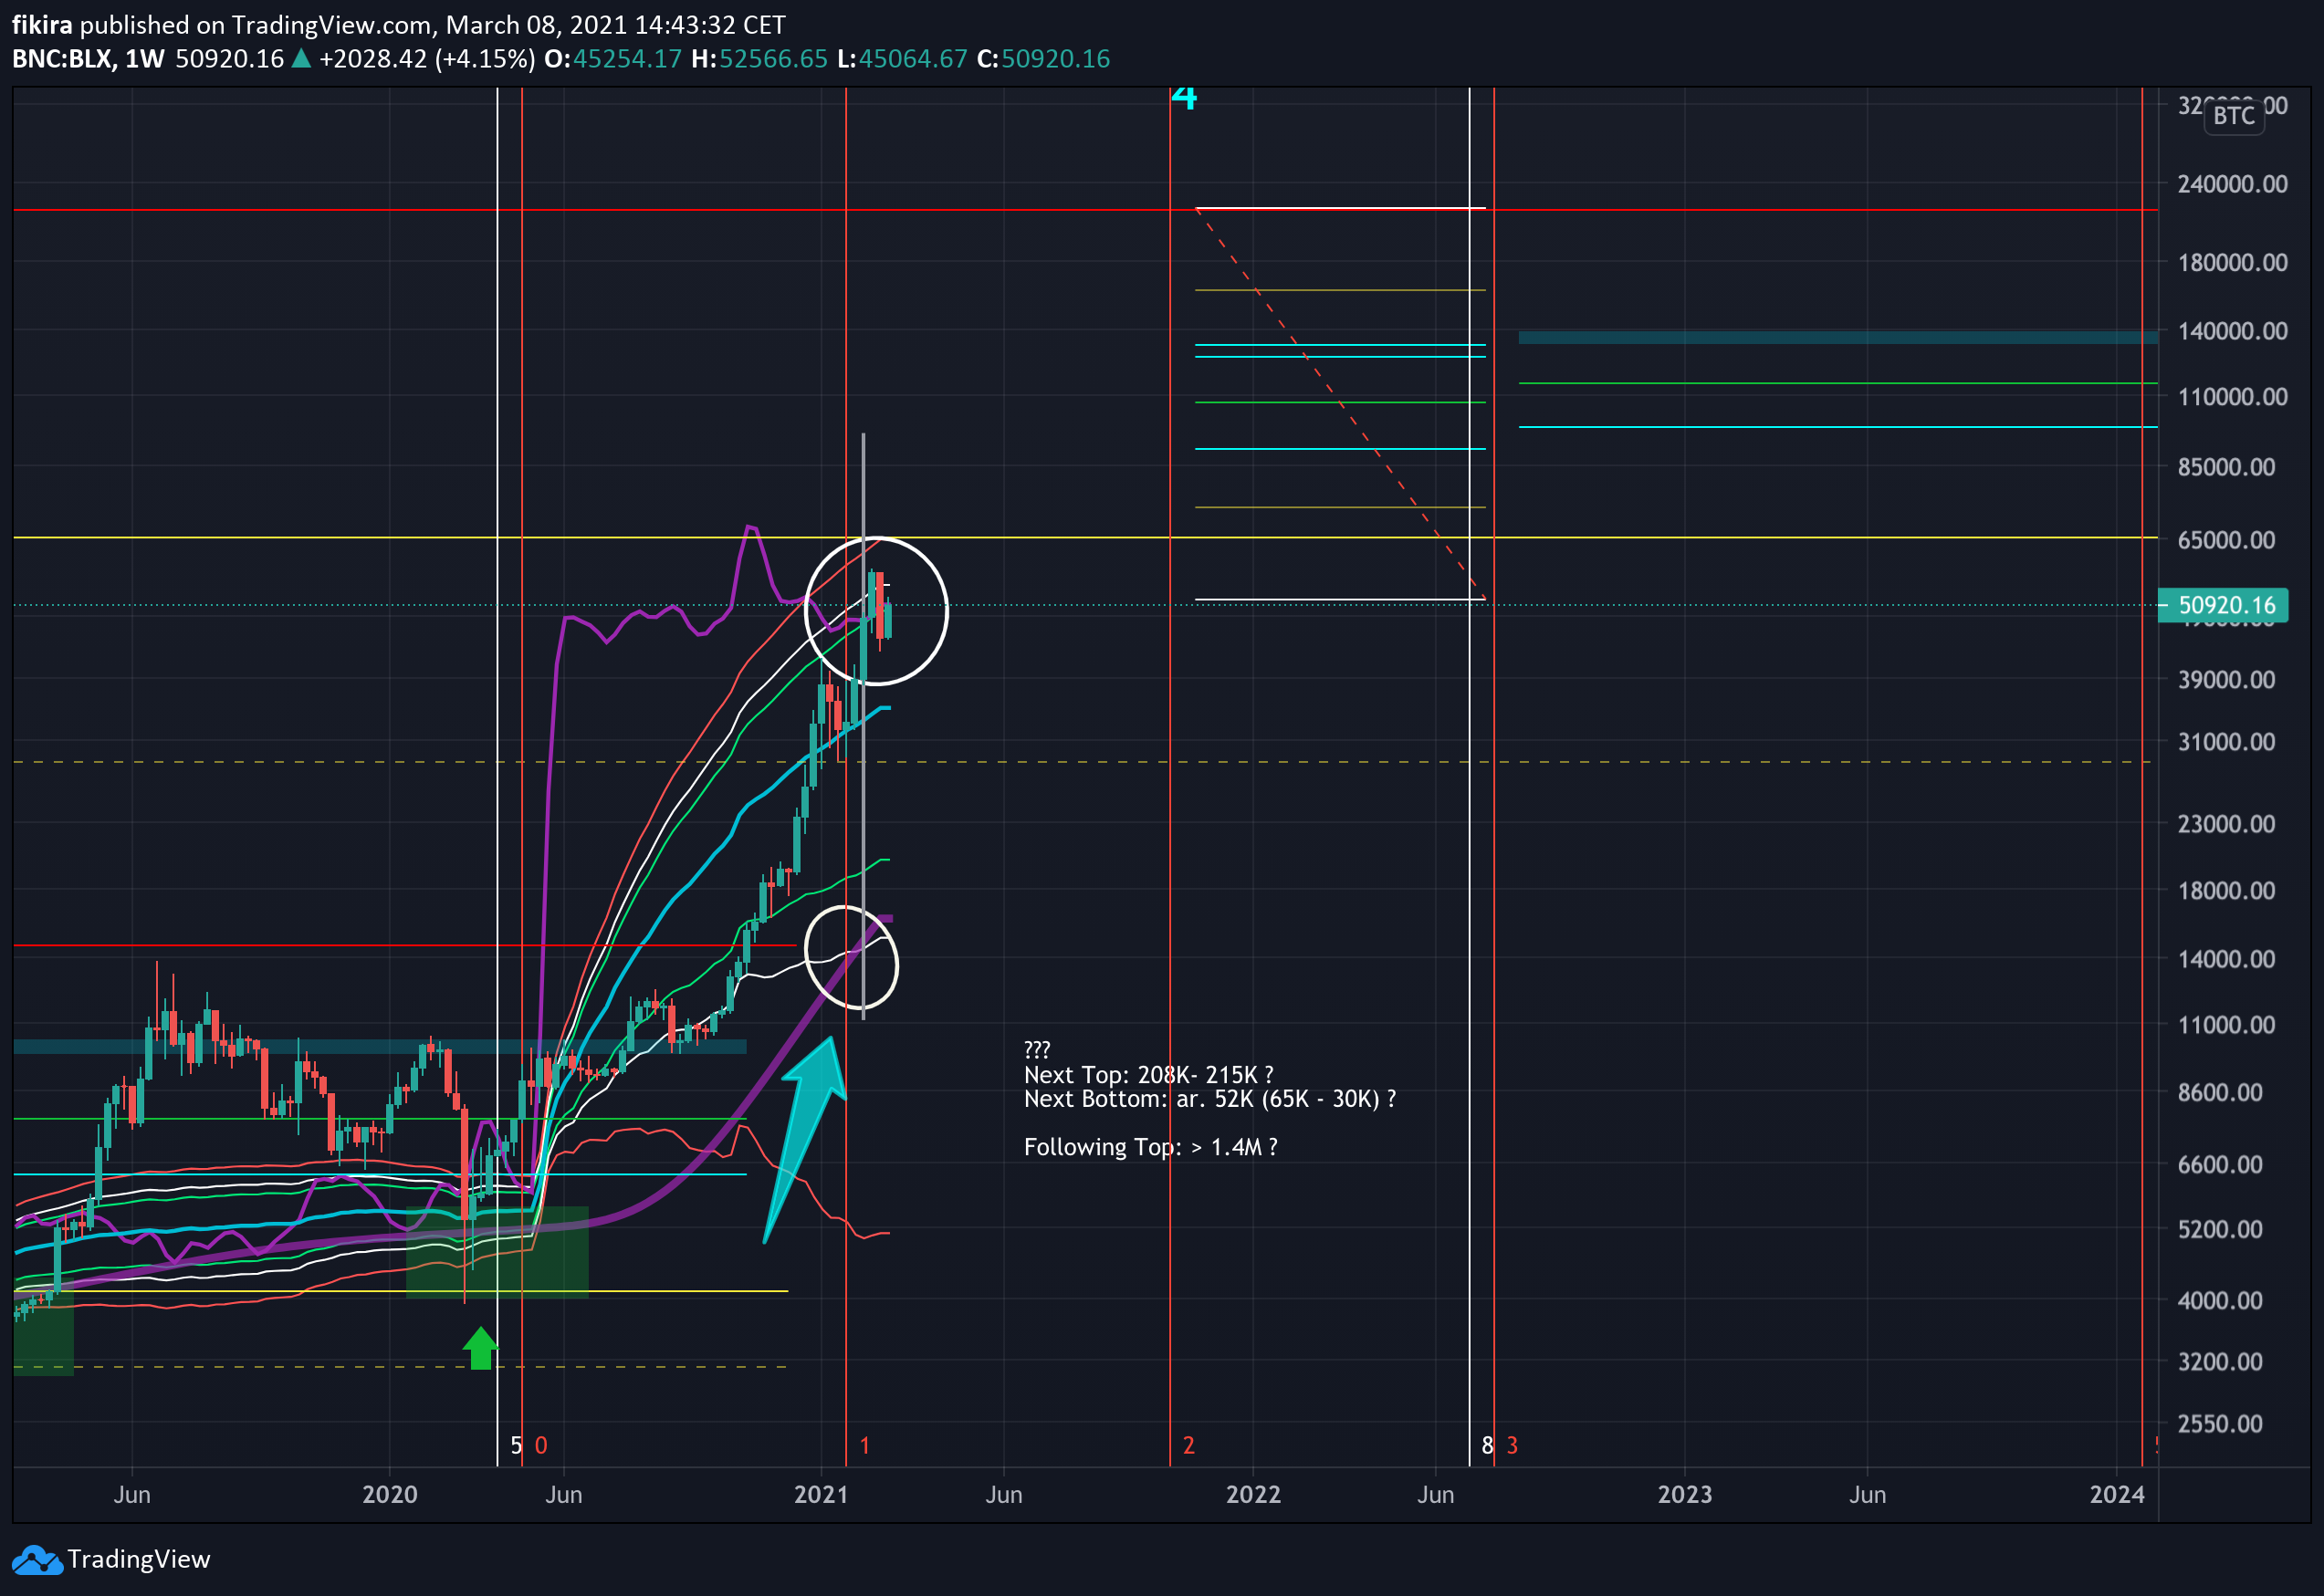Select the green up arrow marker near 3200
The width and height of the screenshot is (2324, 1596).
click(x=480, y=1347)
